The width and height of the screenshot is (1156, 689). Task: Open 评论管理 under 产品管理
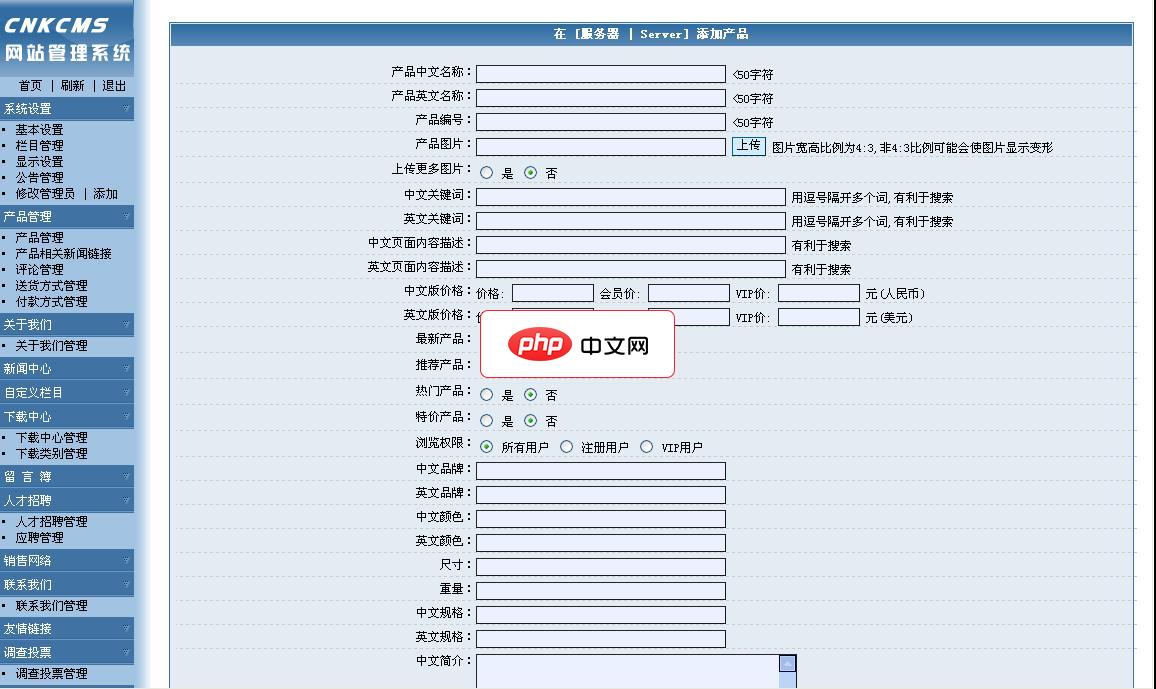[37, 269]
